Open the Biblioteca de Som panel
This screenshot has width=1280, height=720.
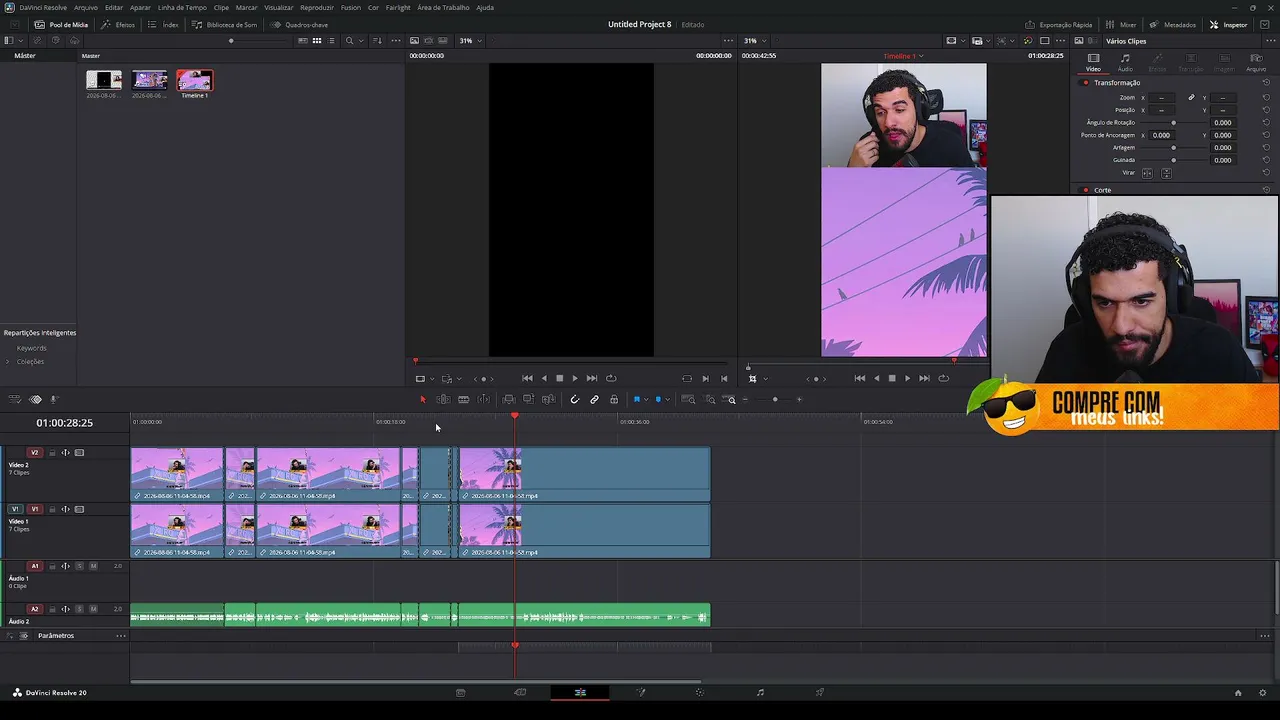coord(225,25)
